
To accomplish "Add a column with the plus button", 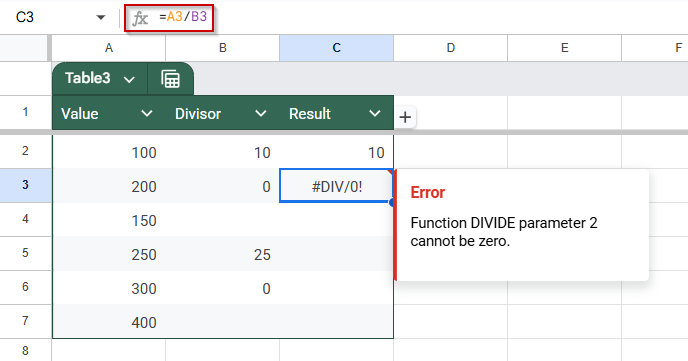I will click(405, 117).
